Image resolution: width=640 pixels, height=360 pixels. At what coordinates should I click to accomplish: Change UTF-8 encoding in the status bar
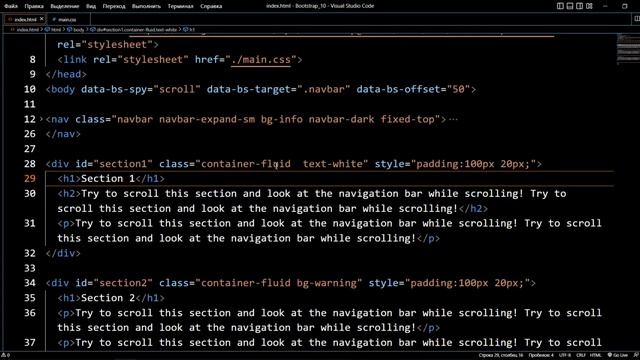(565, 355)
